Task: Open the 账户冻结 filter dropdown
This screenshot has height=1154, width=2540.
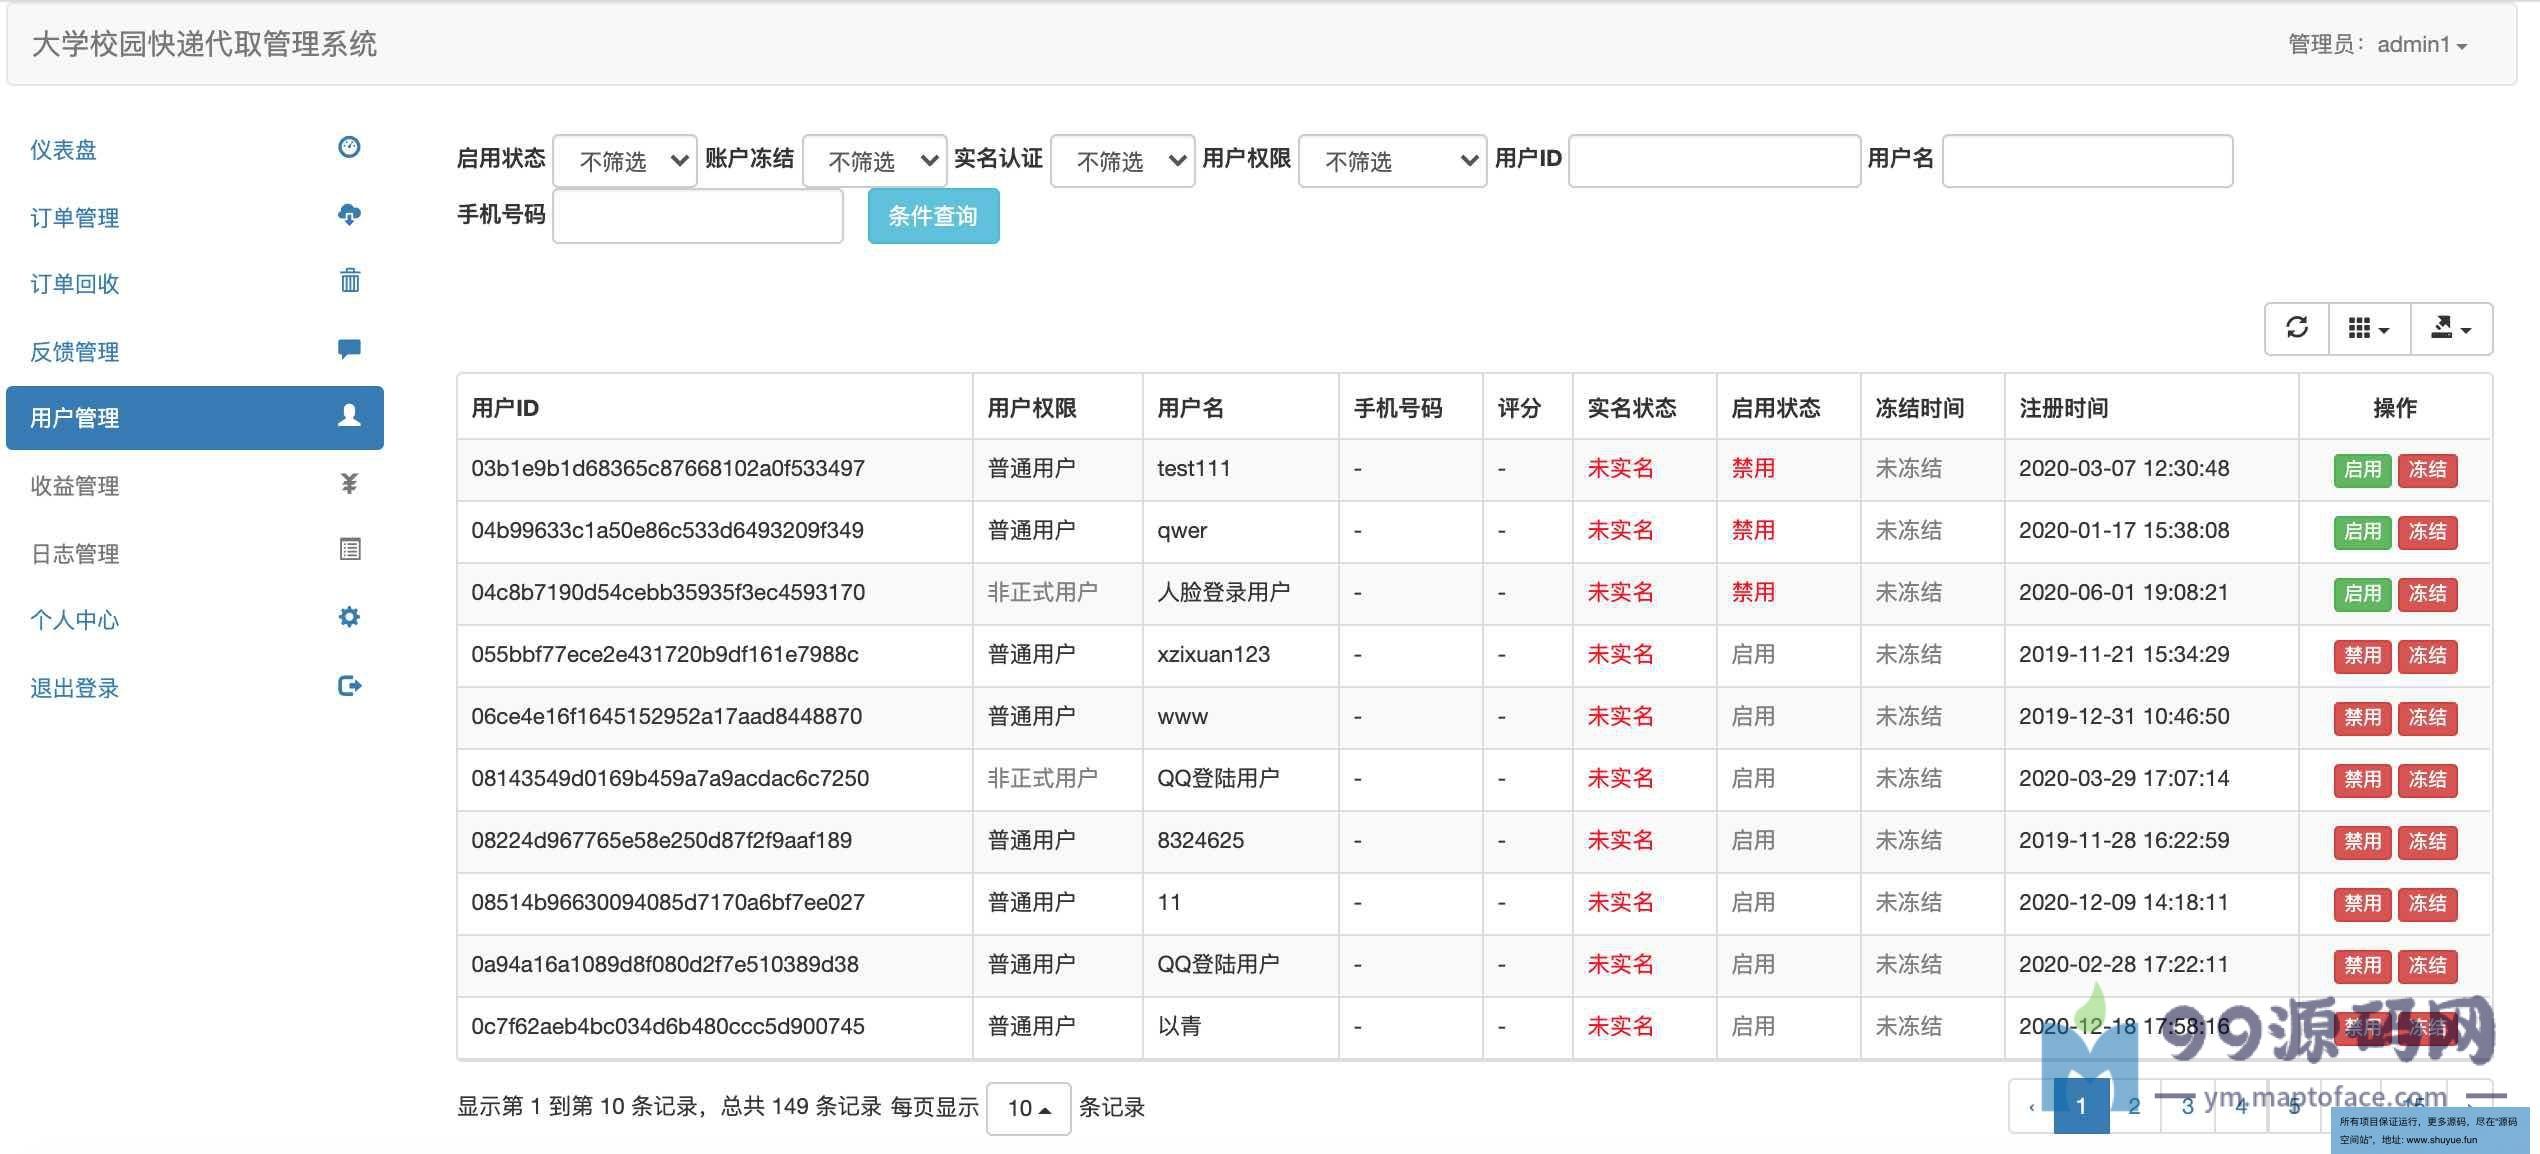Action: (x=875, y=160)
